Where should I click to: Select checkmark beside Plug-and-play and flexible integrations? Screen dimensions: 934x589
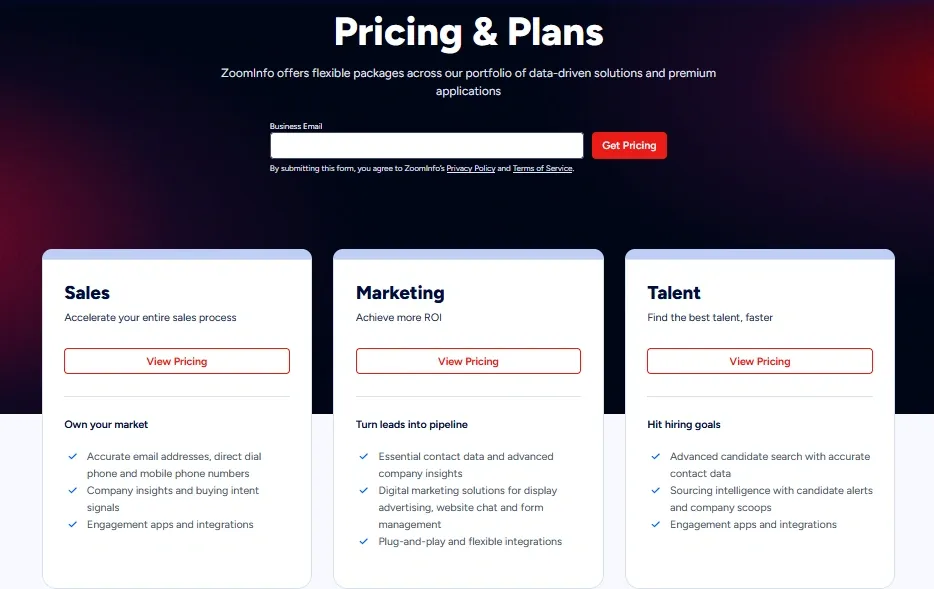click(x=364, y=542)
